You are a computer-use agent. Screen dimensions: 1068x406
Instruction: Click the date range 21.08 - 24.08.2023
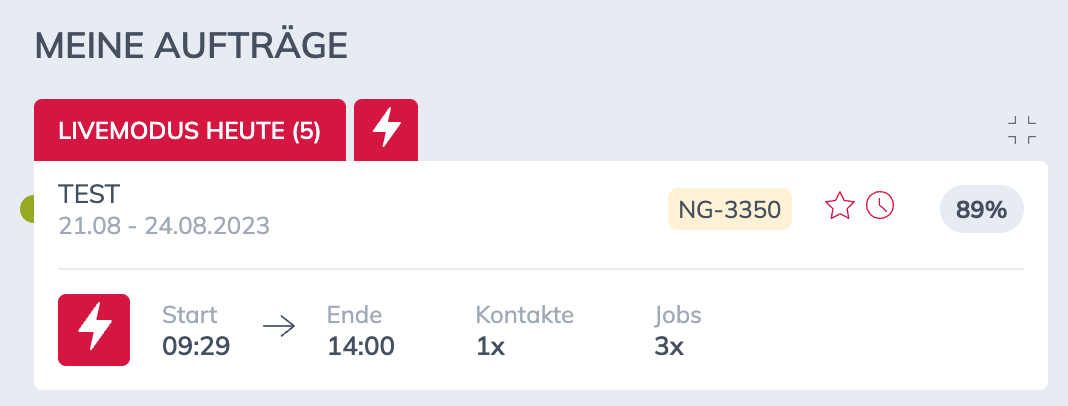coord(164,225)
